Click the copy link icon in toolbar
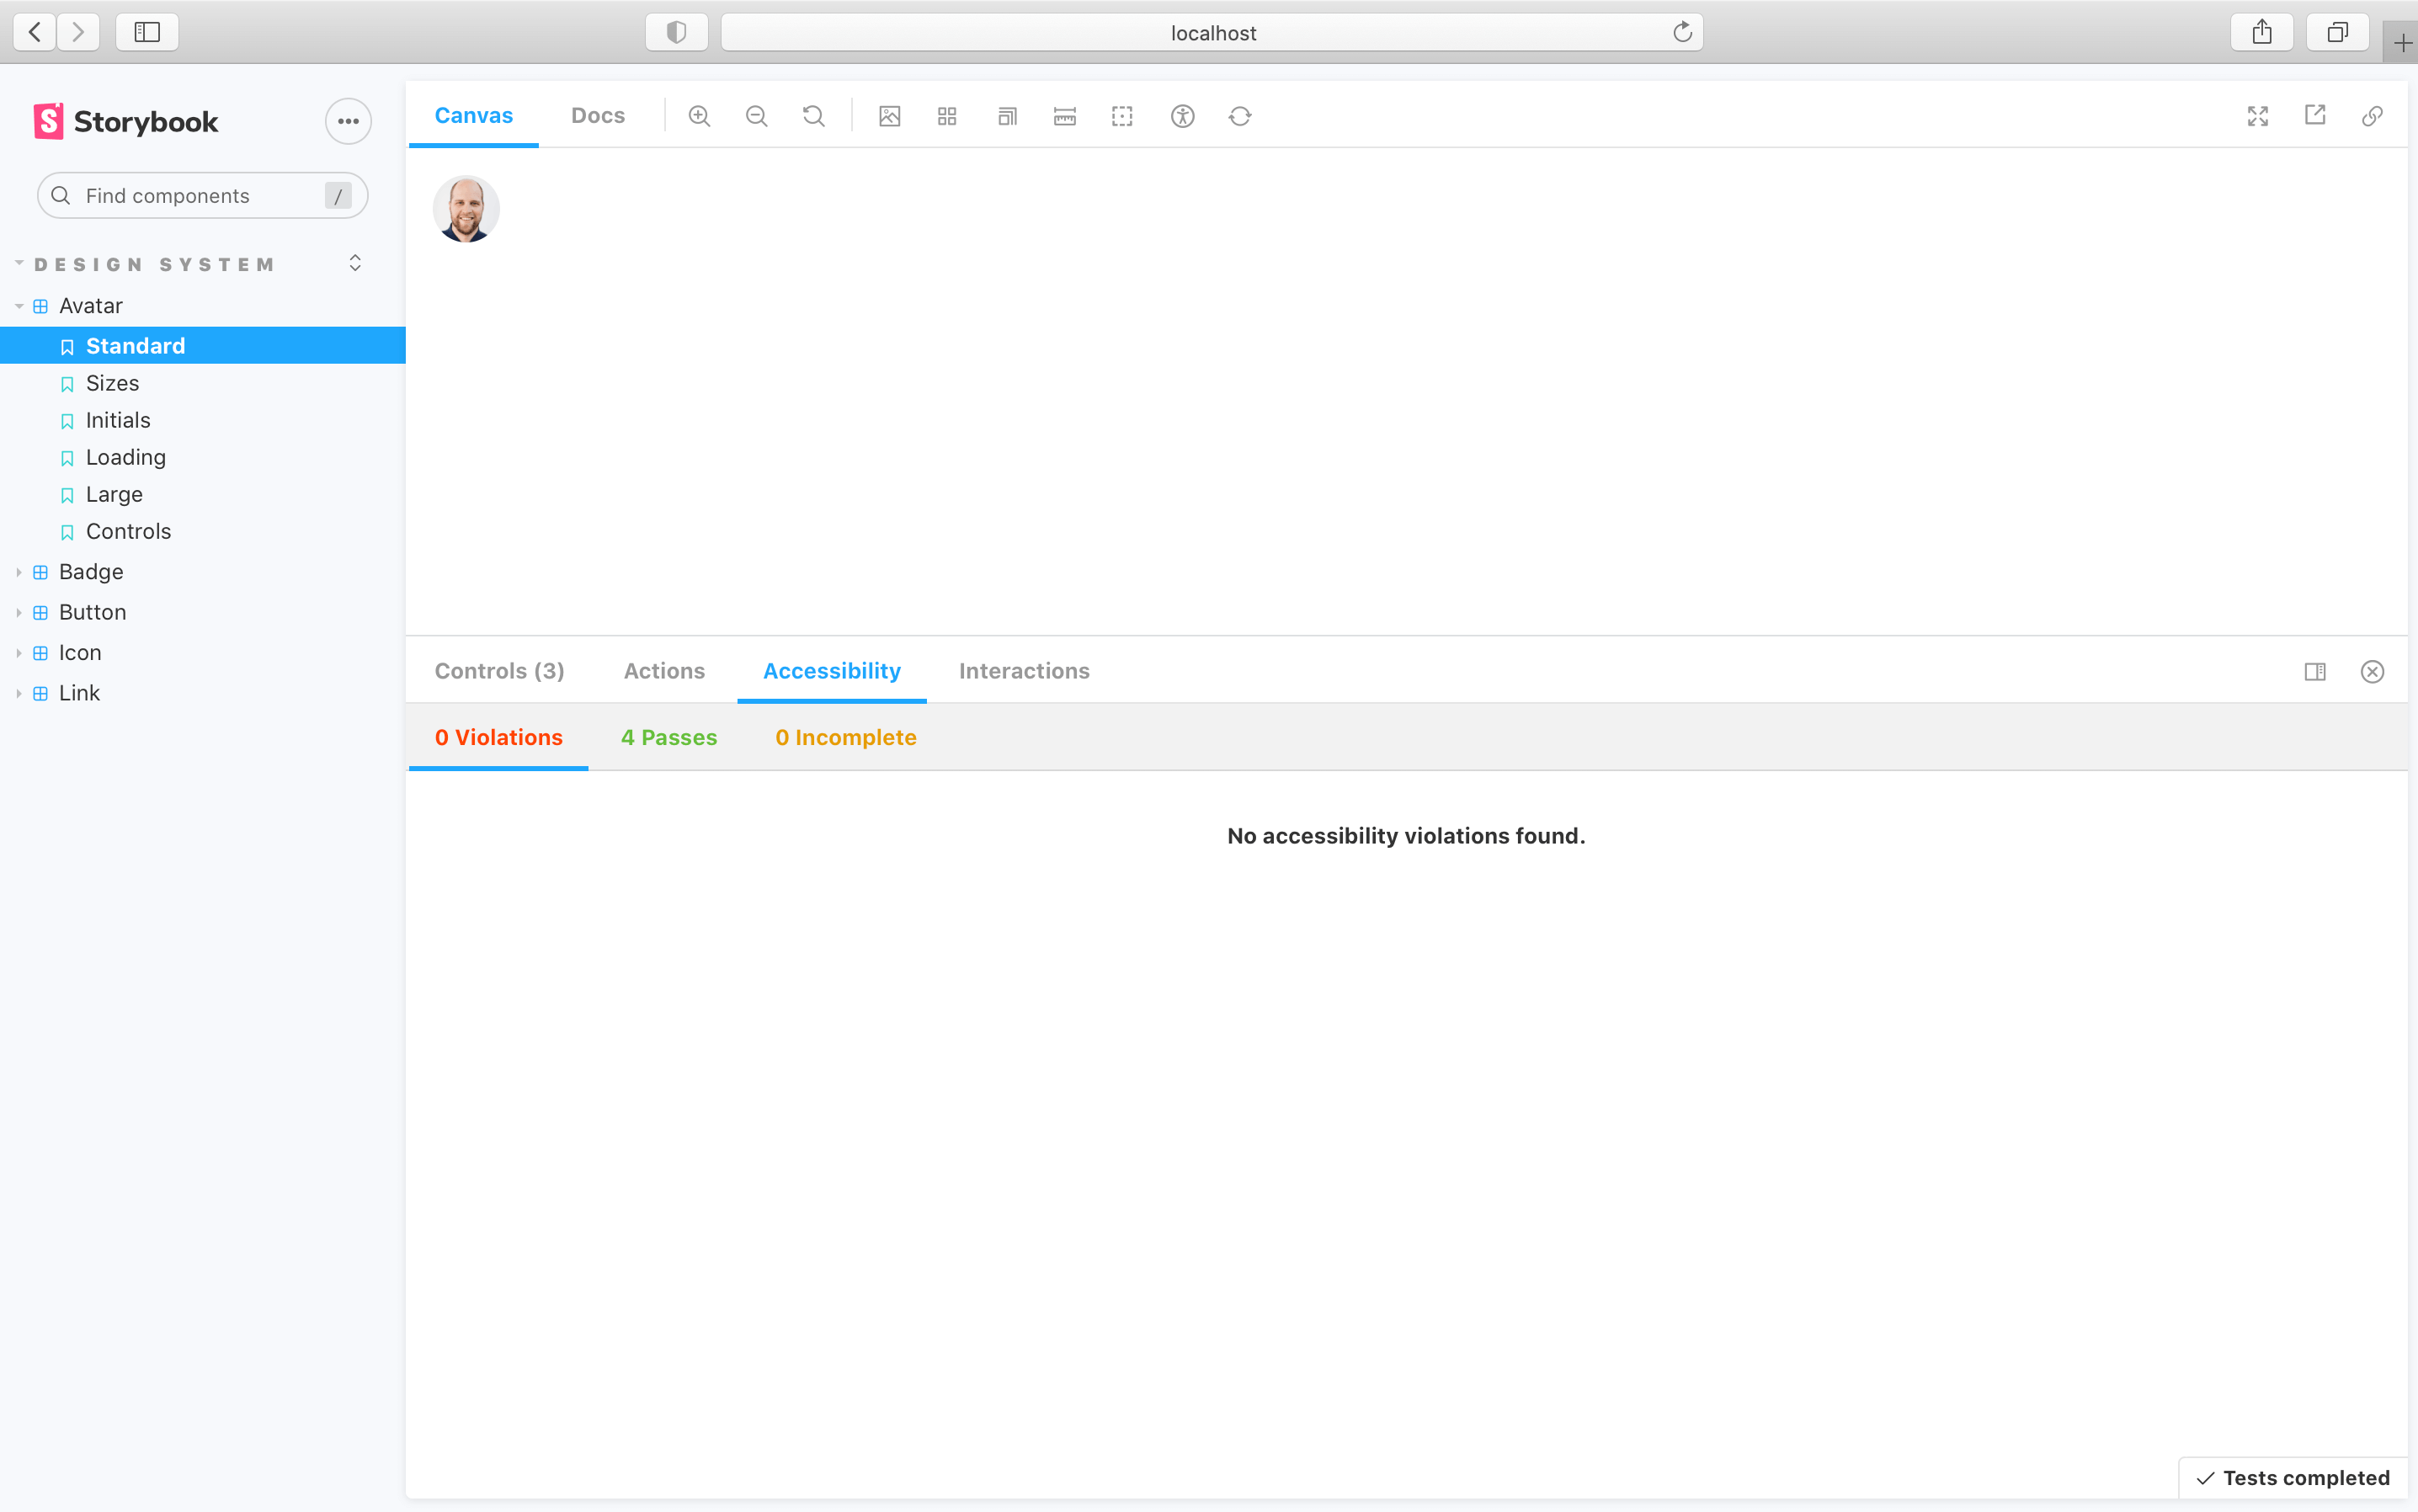This screenshot has width=2418, height=1512. click(x=2373, y=117)
